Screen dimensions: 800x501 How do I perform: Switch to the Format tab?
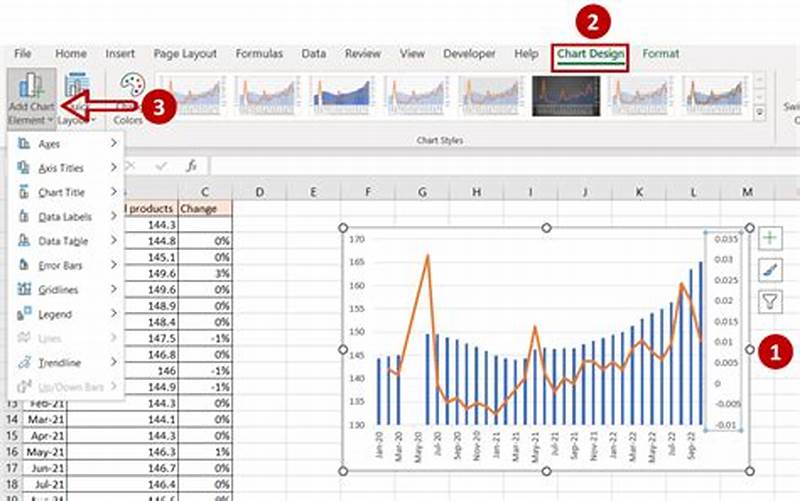[660, 54]
